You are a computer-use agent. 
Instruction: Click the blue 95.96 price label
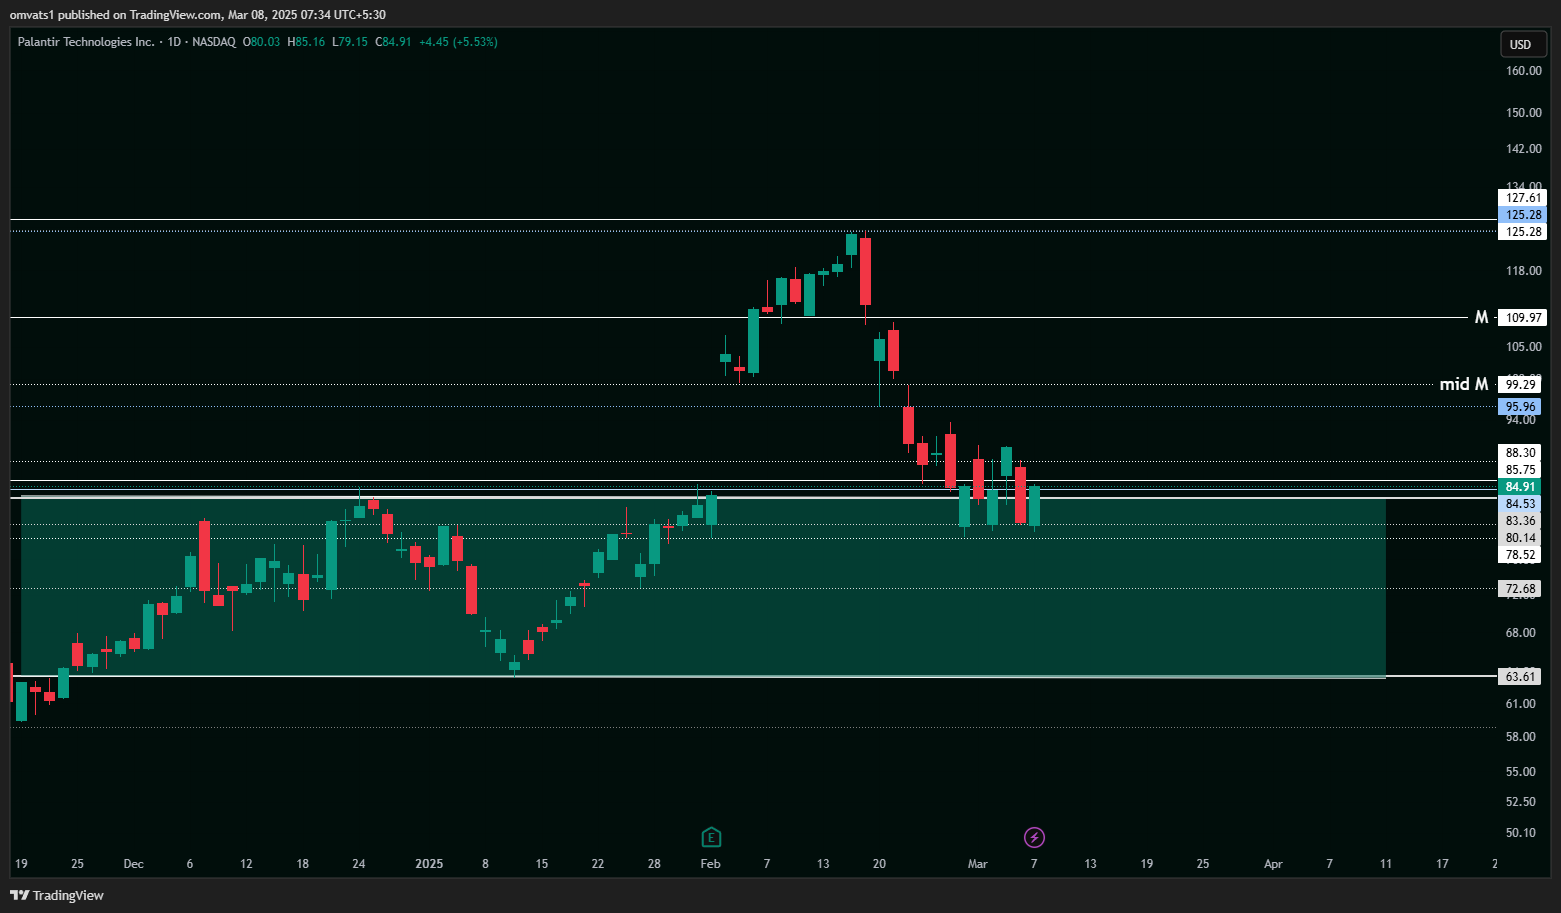point(1520,407)
